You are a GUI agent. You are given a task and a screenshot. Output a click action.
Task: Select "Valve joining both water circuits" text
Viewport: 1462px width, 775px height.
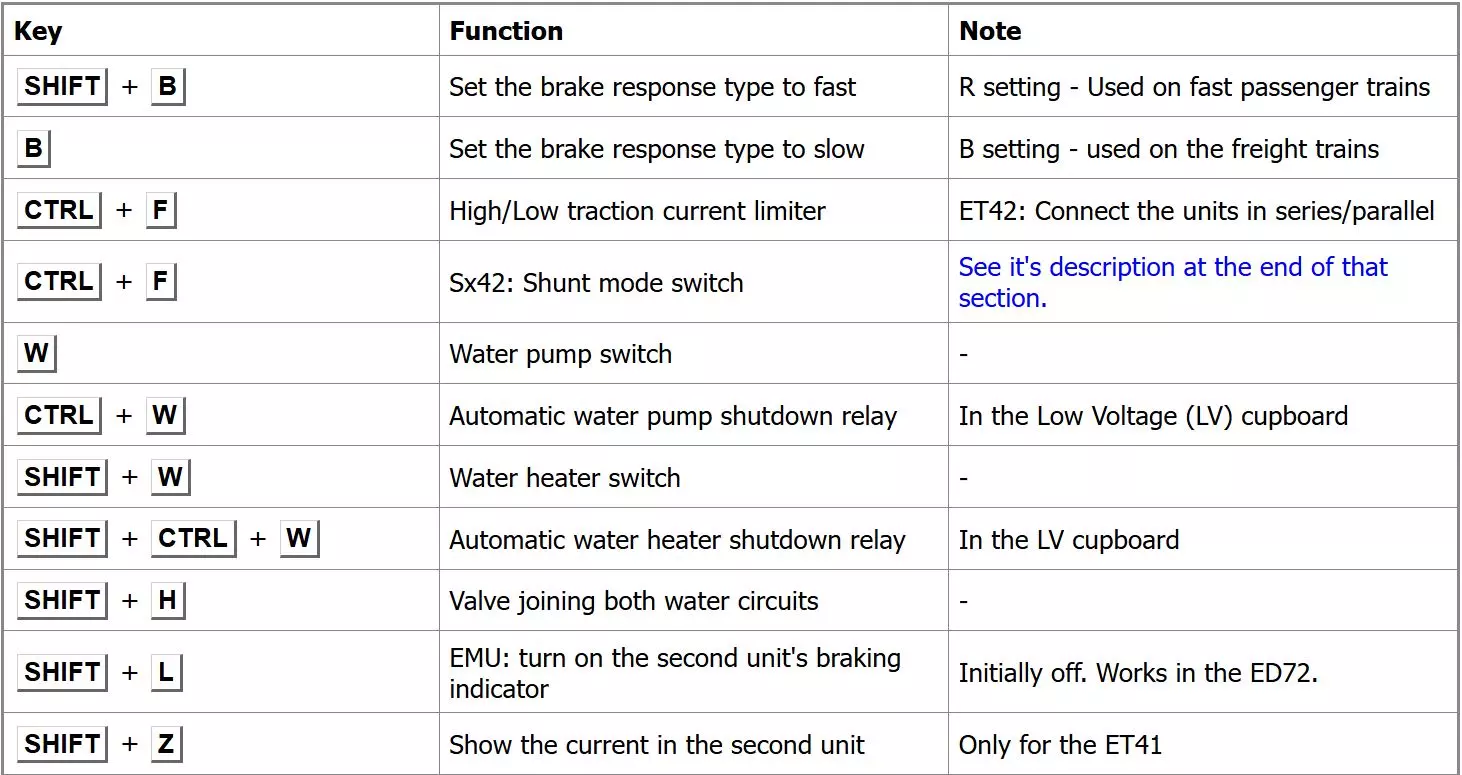(633, 601)
